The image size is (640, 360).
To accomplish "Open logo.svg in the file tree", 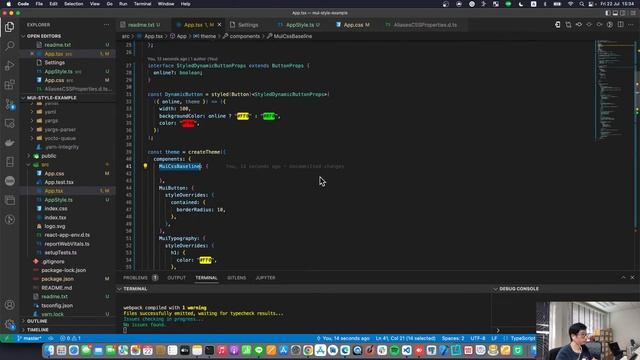I will [55, 226].
